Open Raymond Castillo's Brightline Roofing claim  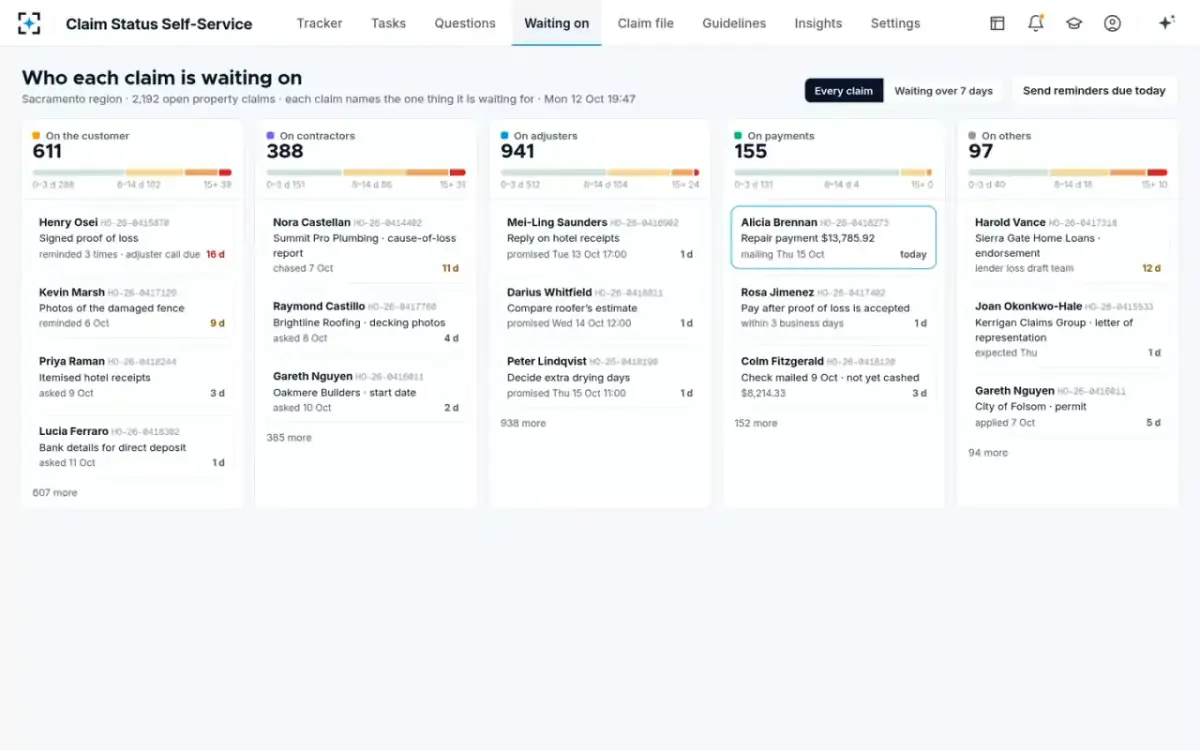pyautogui.click(x=366, y=322)
